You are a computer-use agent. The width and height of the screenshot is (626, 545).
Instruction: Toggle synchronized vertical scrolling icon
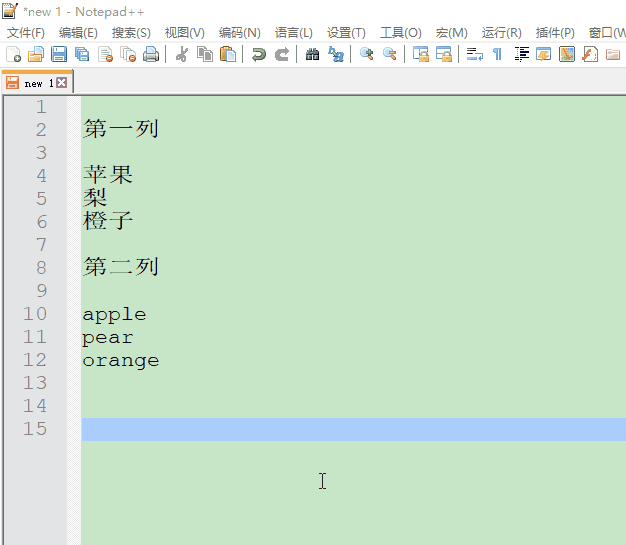pyautogui.click(x=420, y=54)
